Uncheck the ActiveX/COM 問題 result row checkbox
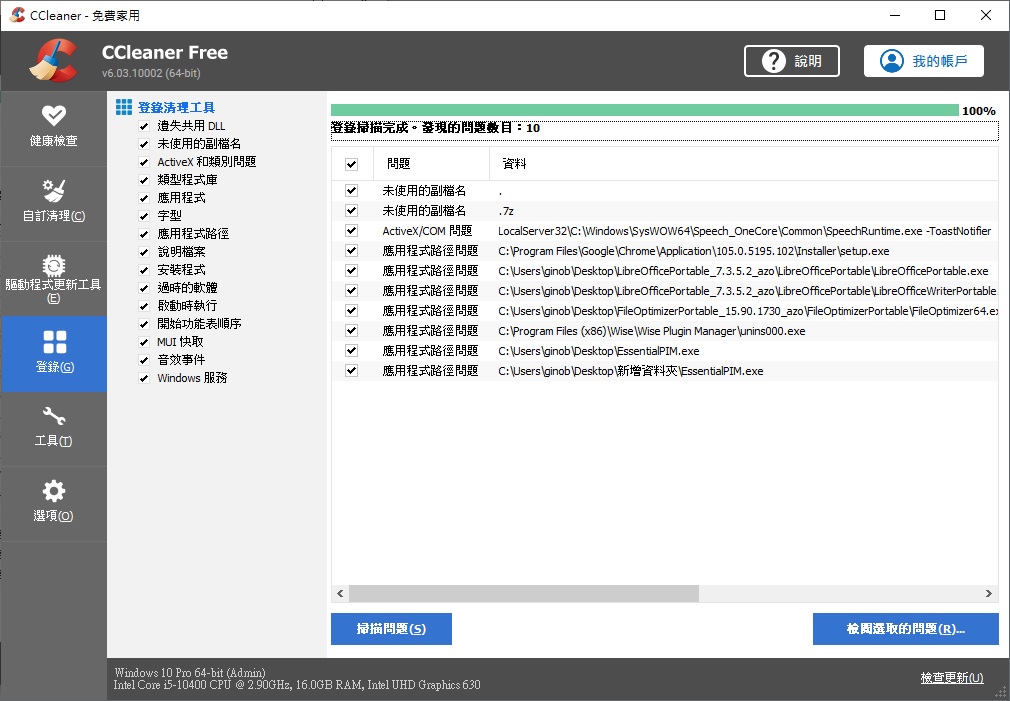 352,231
